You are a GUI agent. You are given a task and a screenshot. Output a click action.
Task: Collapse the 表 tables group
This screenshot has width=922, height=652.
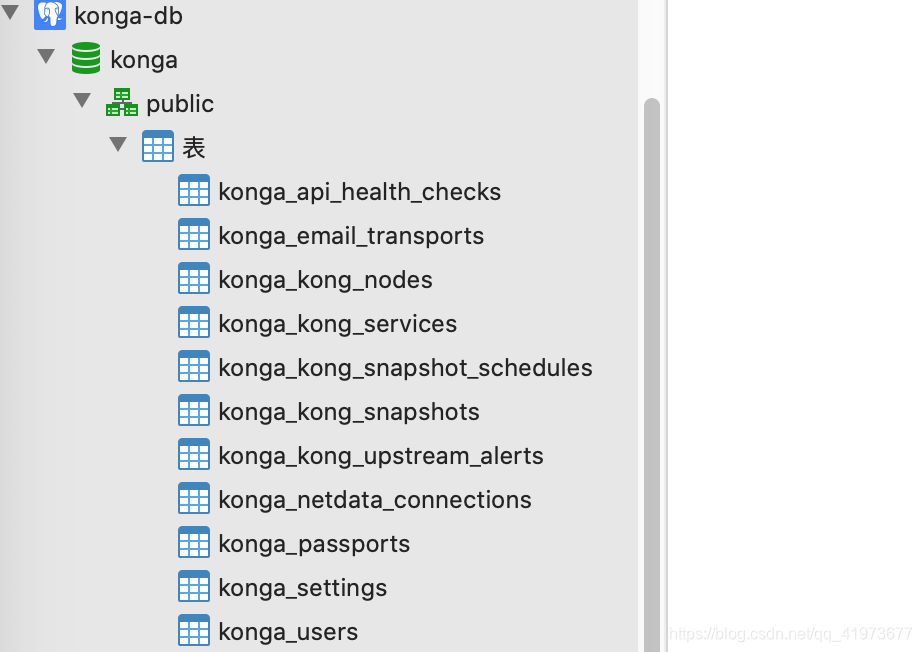tap(118, 144)
